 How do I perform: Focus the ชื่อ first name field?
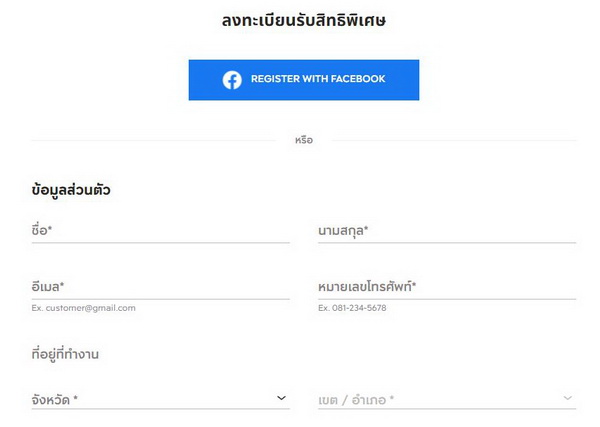160,231
